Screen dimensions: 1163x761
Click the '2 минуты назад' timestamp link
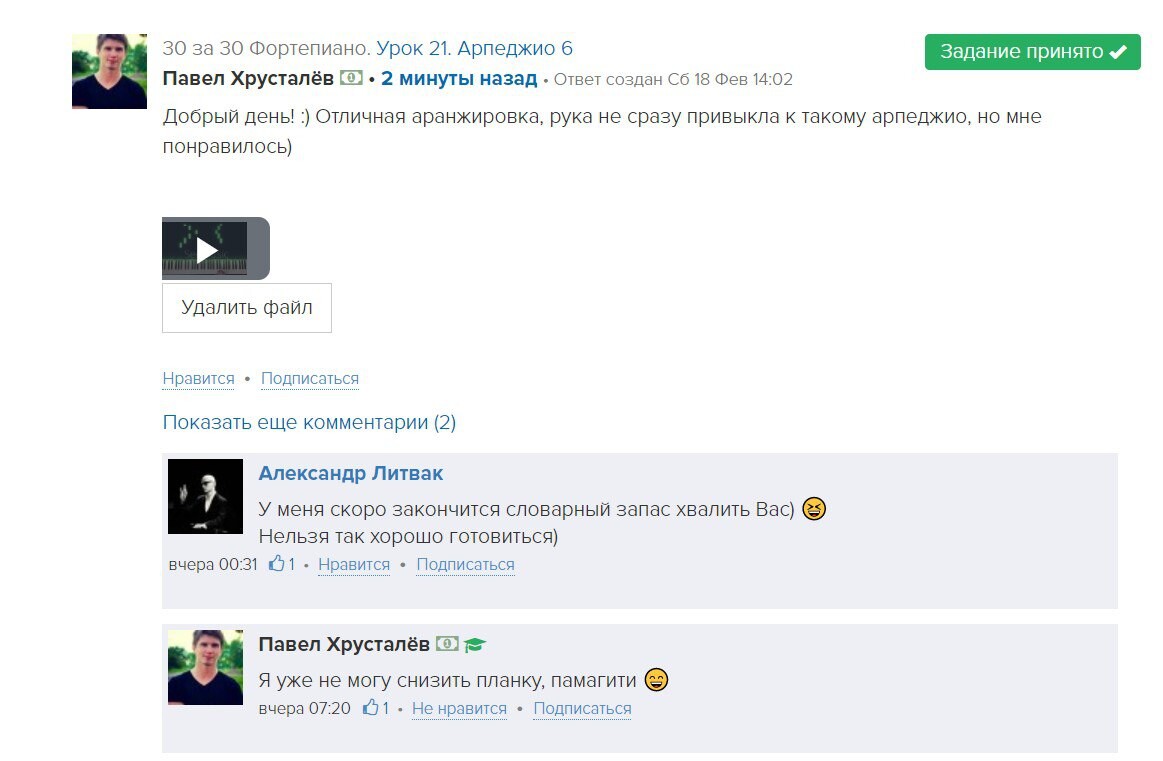tap(459, 79)
